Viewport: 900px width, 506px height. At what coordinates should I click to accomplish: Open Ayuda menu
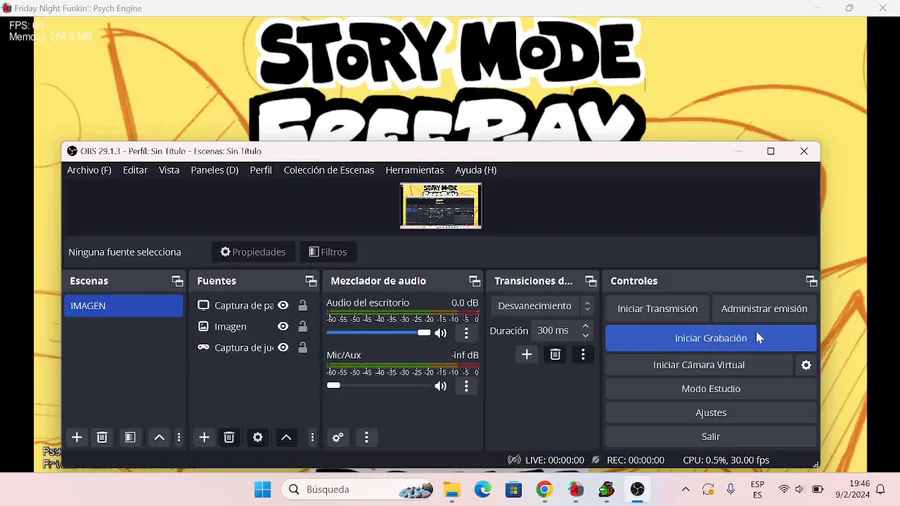pos(476,170)
